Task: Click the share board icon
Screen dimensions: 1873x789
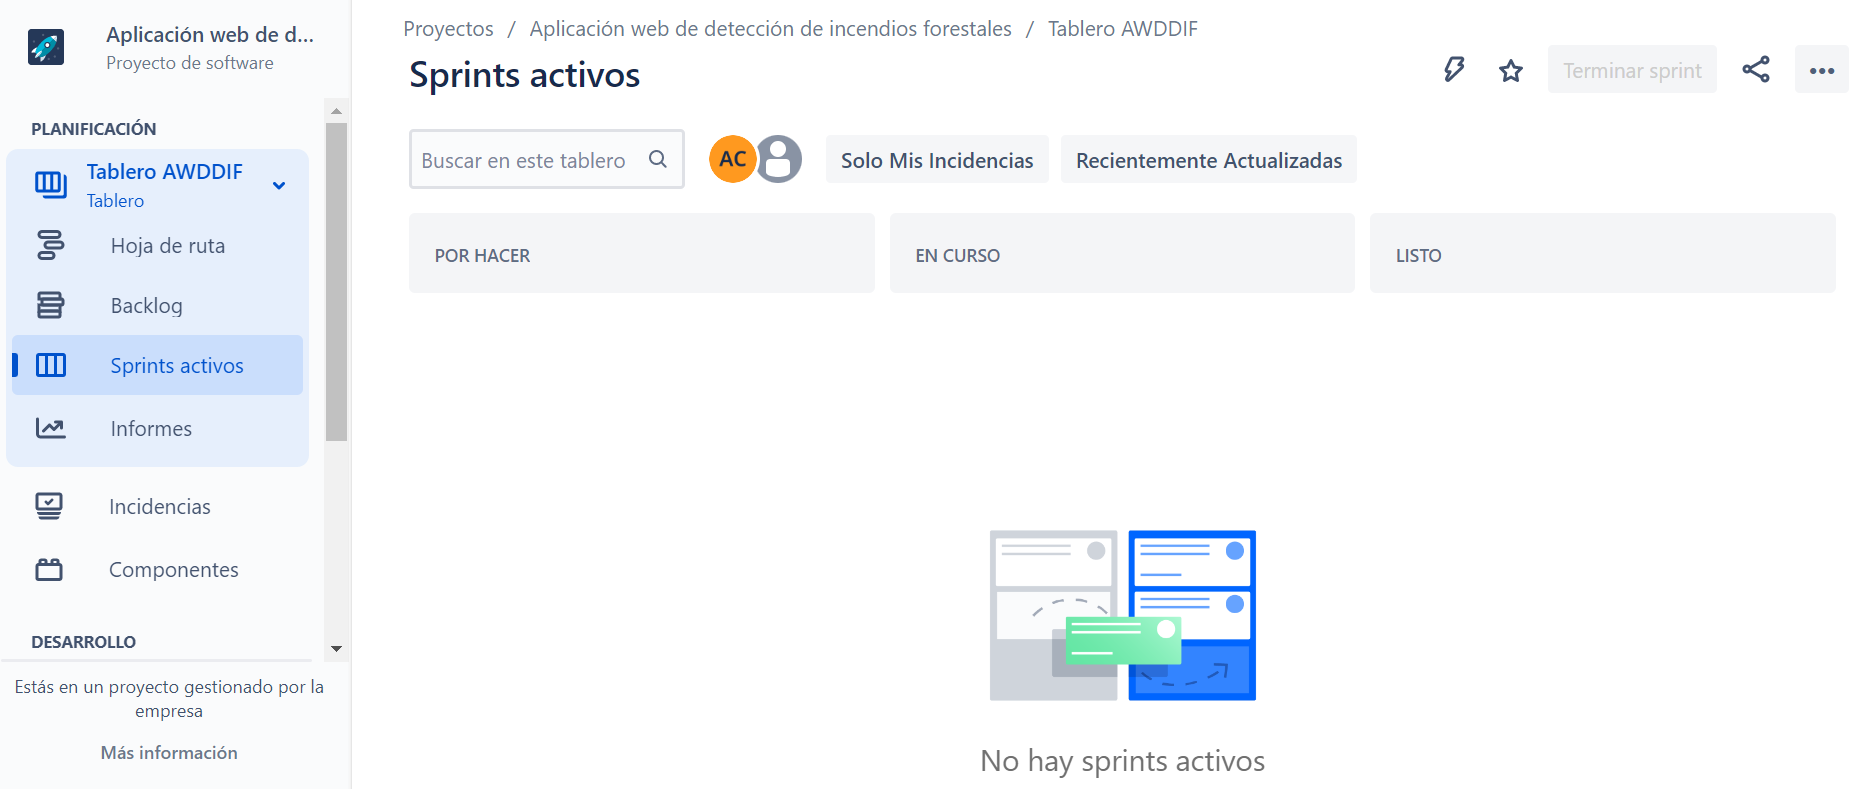Action: [1756, 69]
